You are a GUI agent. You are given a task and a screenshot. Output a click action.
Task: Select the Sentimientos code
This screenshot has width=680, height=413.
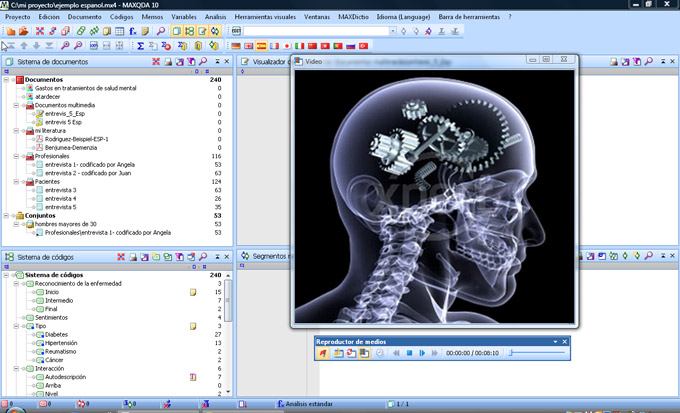click(x=51, y=318)
